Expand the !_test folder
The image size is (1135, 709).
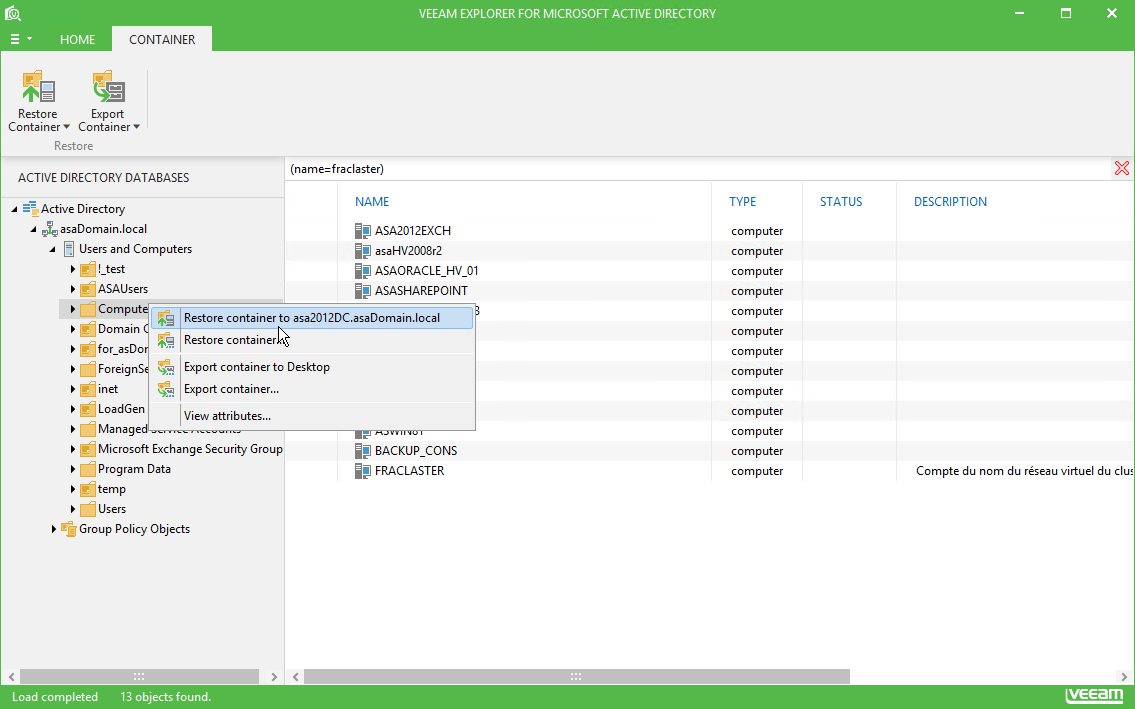[x=72, y=269]
